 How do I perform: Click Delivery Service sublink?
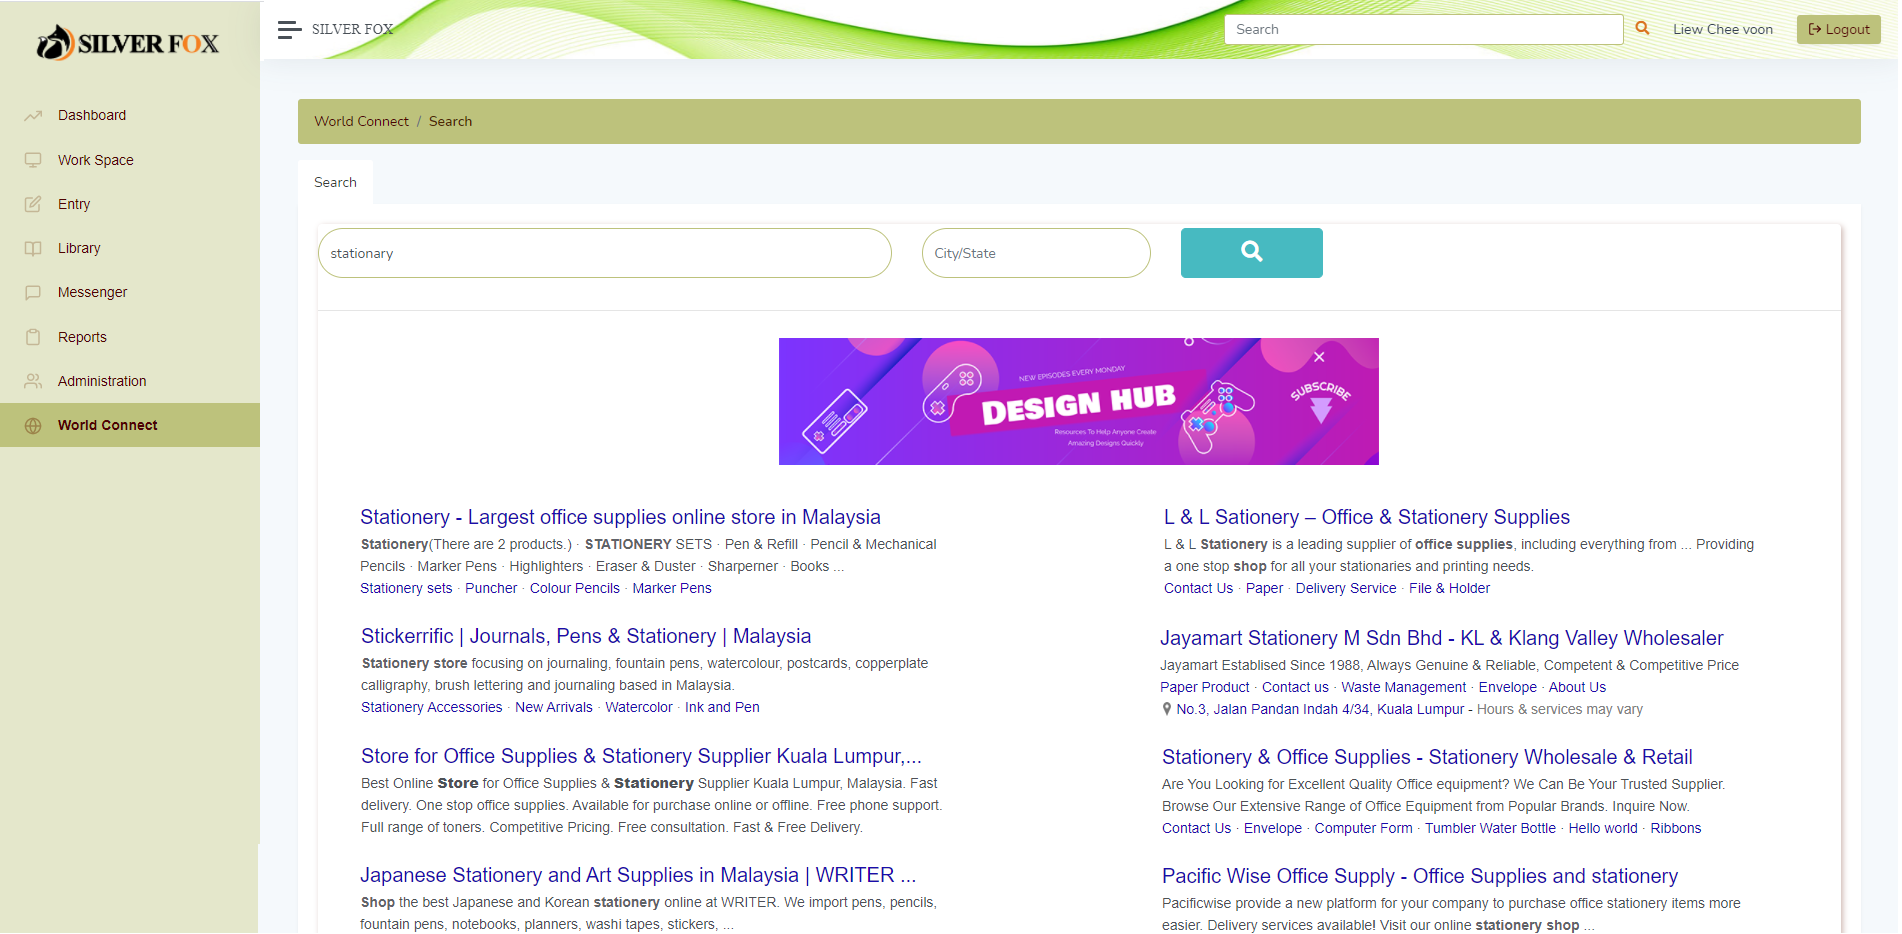pyautogui.click(x=1346, y=588)
